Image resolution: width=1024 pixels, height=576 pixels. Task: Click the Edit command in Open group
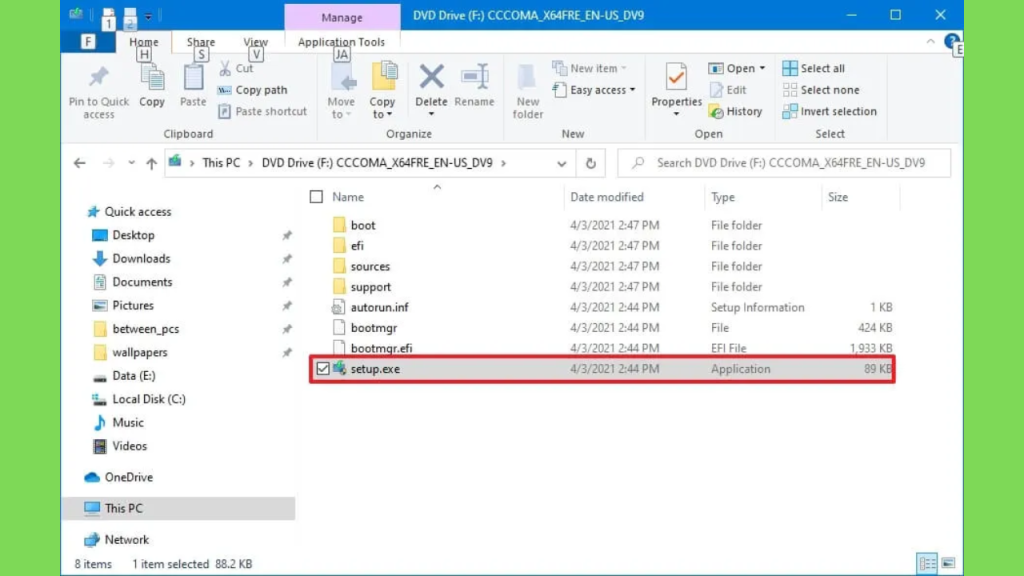click(x=728, y=89)
